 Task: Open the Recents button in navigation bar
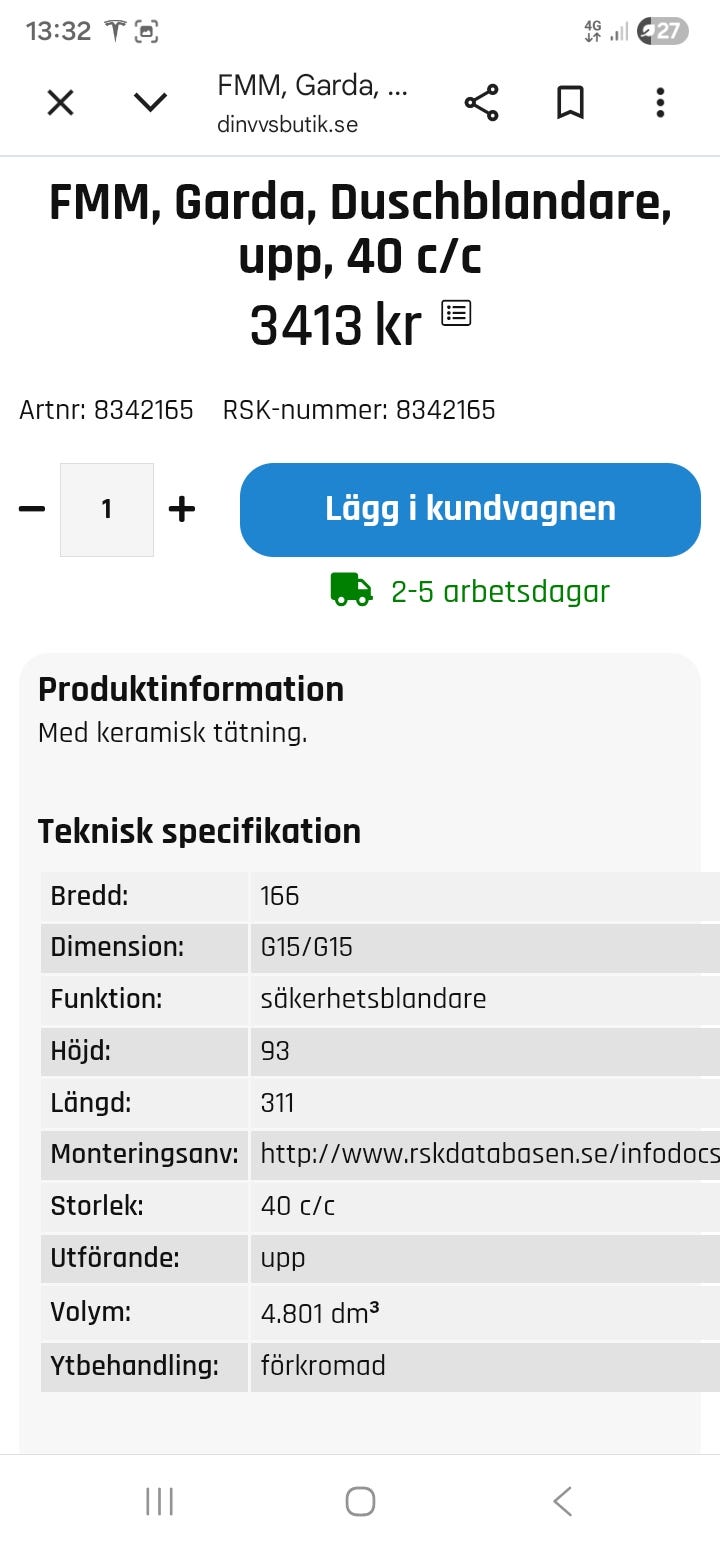pyautogui.click(x=159, y=1500)
